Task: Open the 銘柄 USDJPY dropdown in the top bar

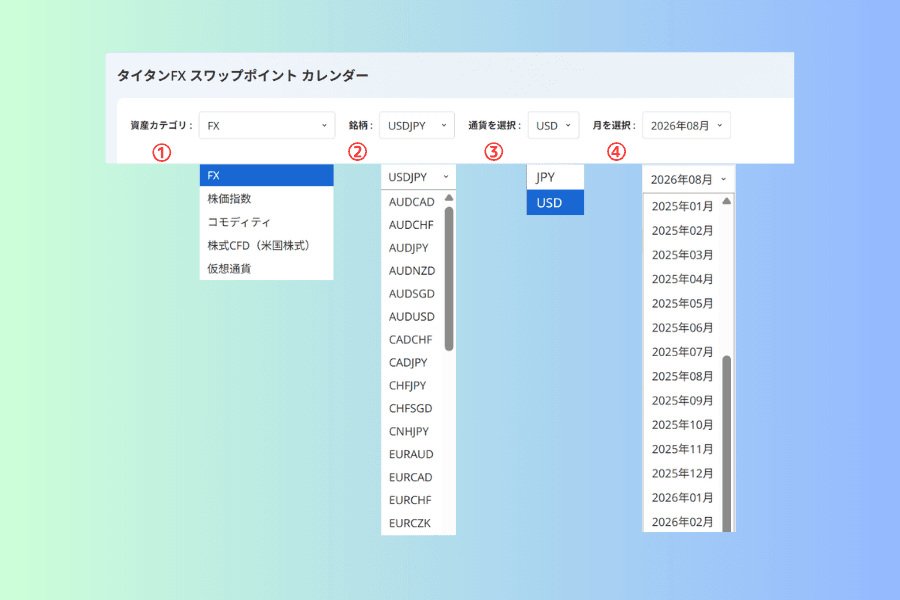Action: (x=417, y=125)
